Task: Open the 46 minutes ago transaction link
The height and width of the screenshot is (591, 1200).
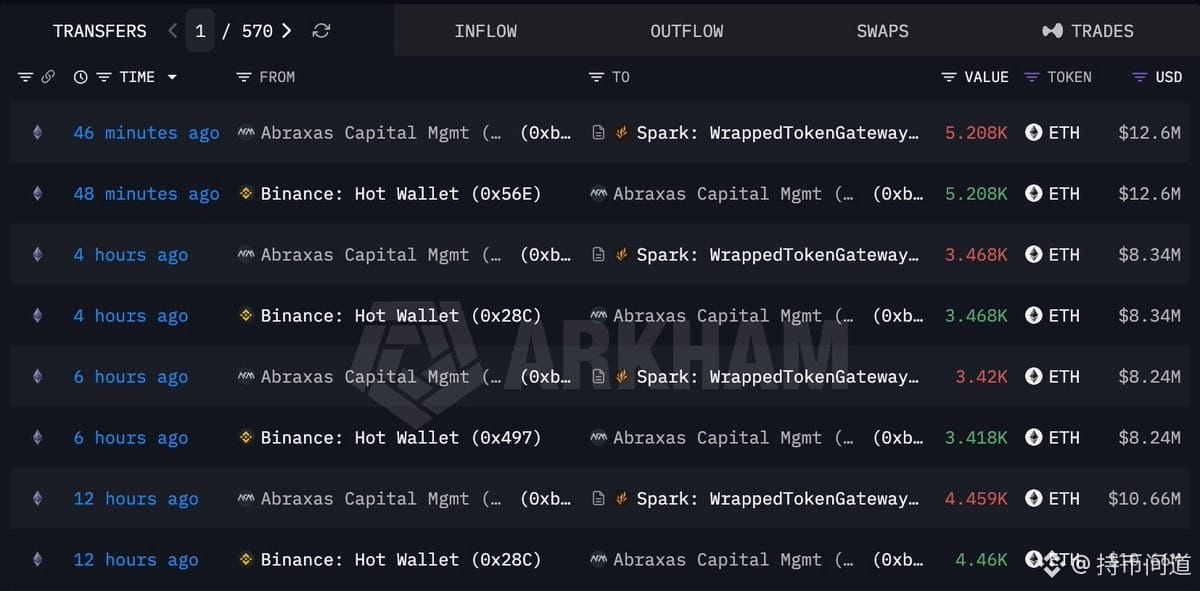Action: [146, 132]
